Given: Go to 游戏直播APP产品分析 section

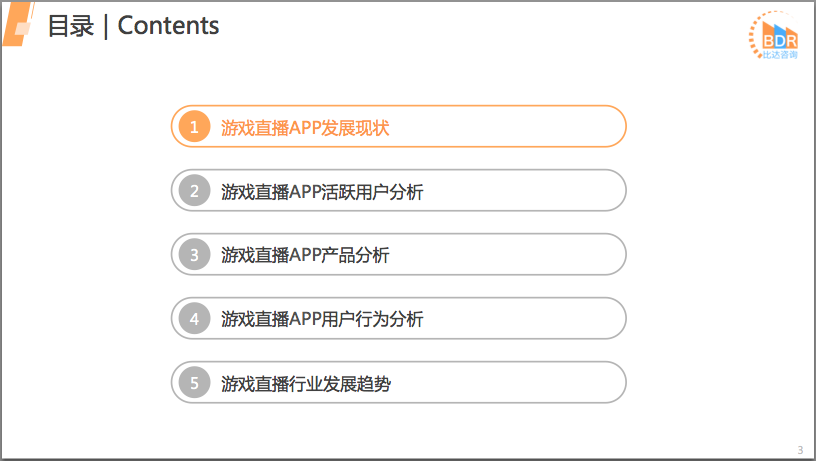Looking at the screenshot, I should 305,255.
